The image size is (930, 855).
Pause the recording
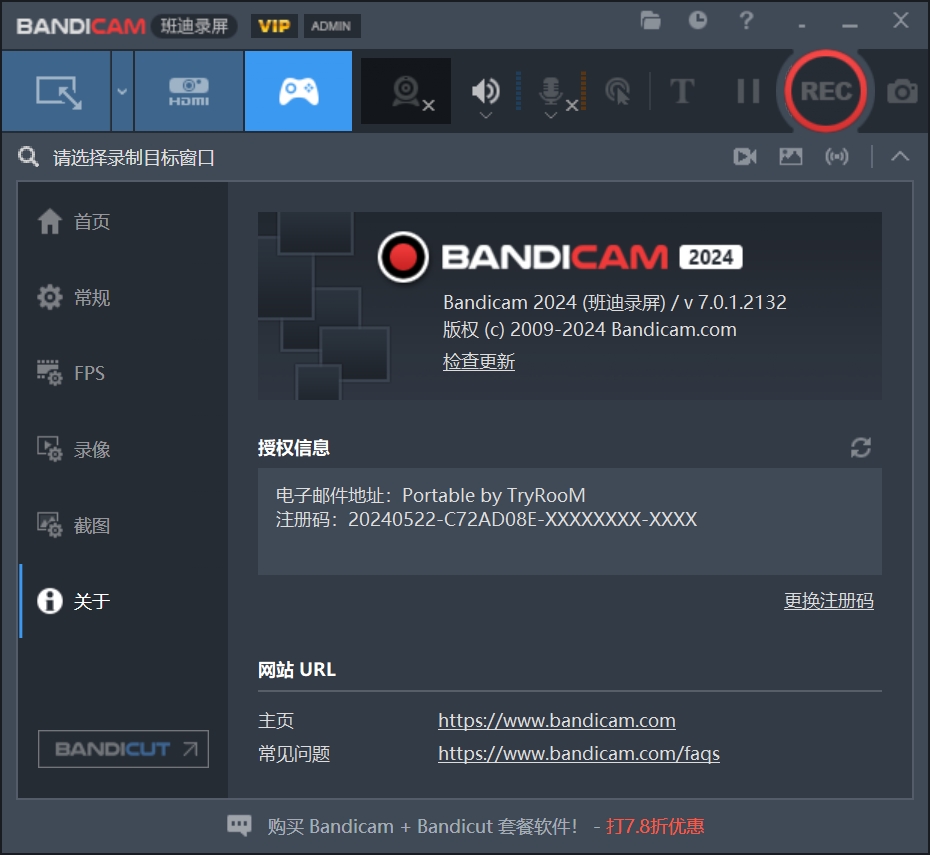tap(748, 91)
